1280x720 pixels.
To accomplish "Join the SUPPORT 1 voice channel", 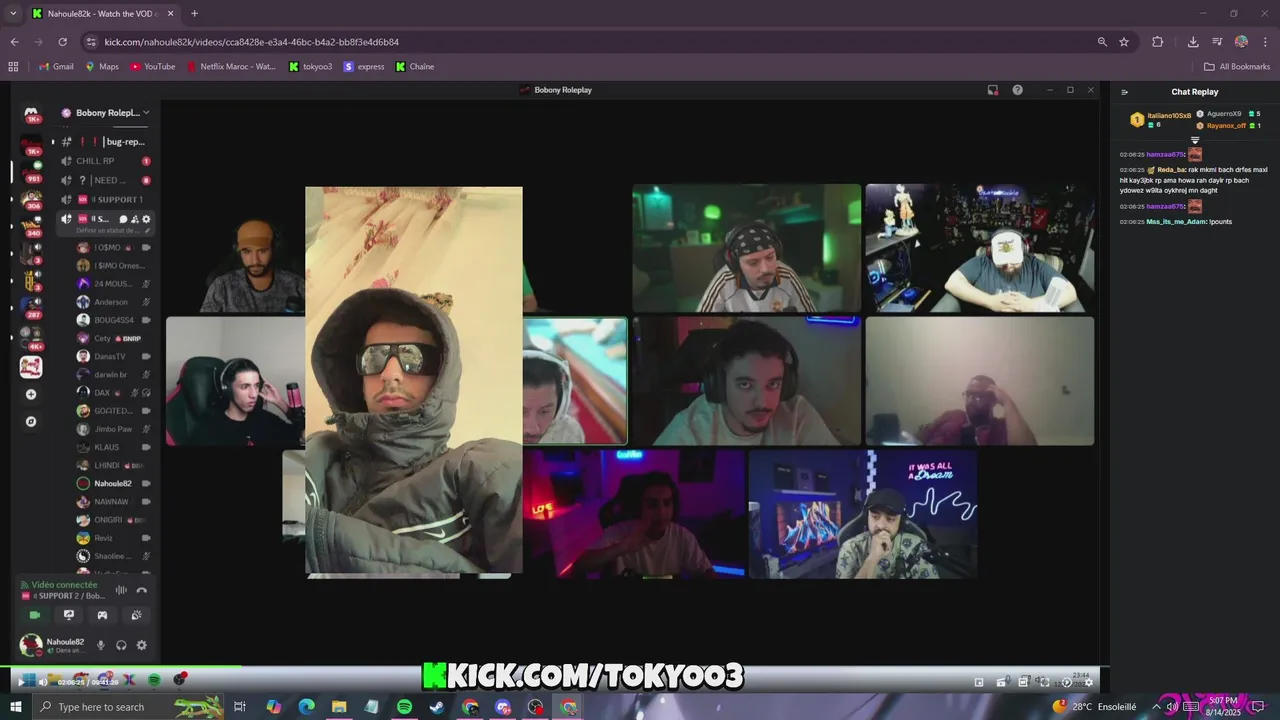I will tap(105, 199).
